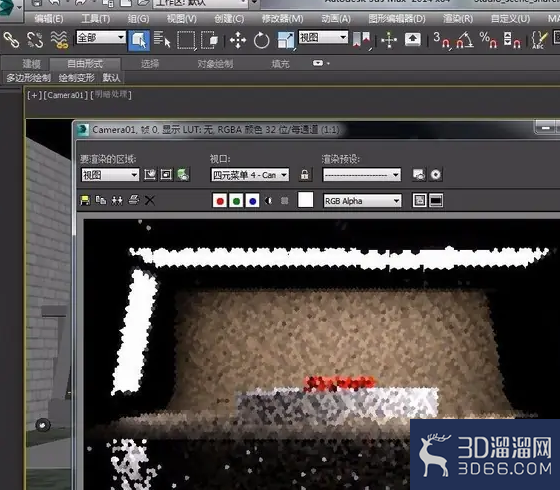Toggle Spinner Snap
This screenshot has width=560, height=490.
[511, 40]
